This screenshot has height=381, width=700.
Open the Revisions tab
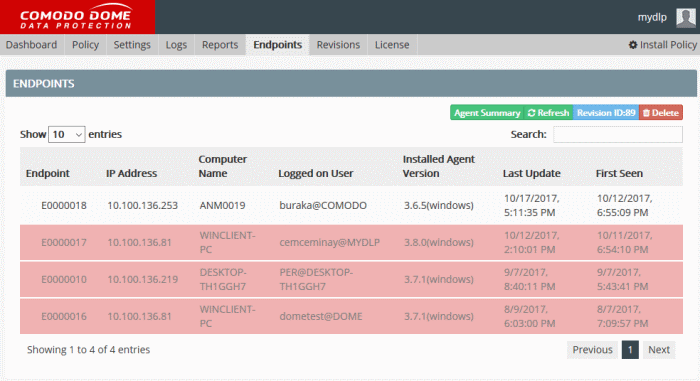[338, 45]
